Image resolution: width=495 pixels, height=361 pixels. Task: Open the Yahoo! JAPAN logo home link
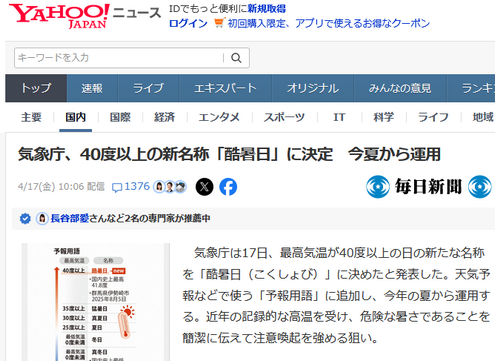59,16
